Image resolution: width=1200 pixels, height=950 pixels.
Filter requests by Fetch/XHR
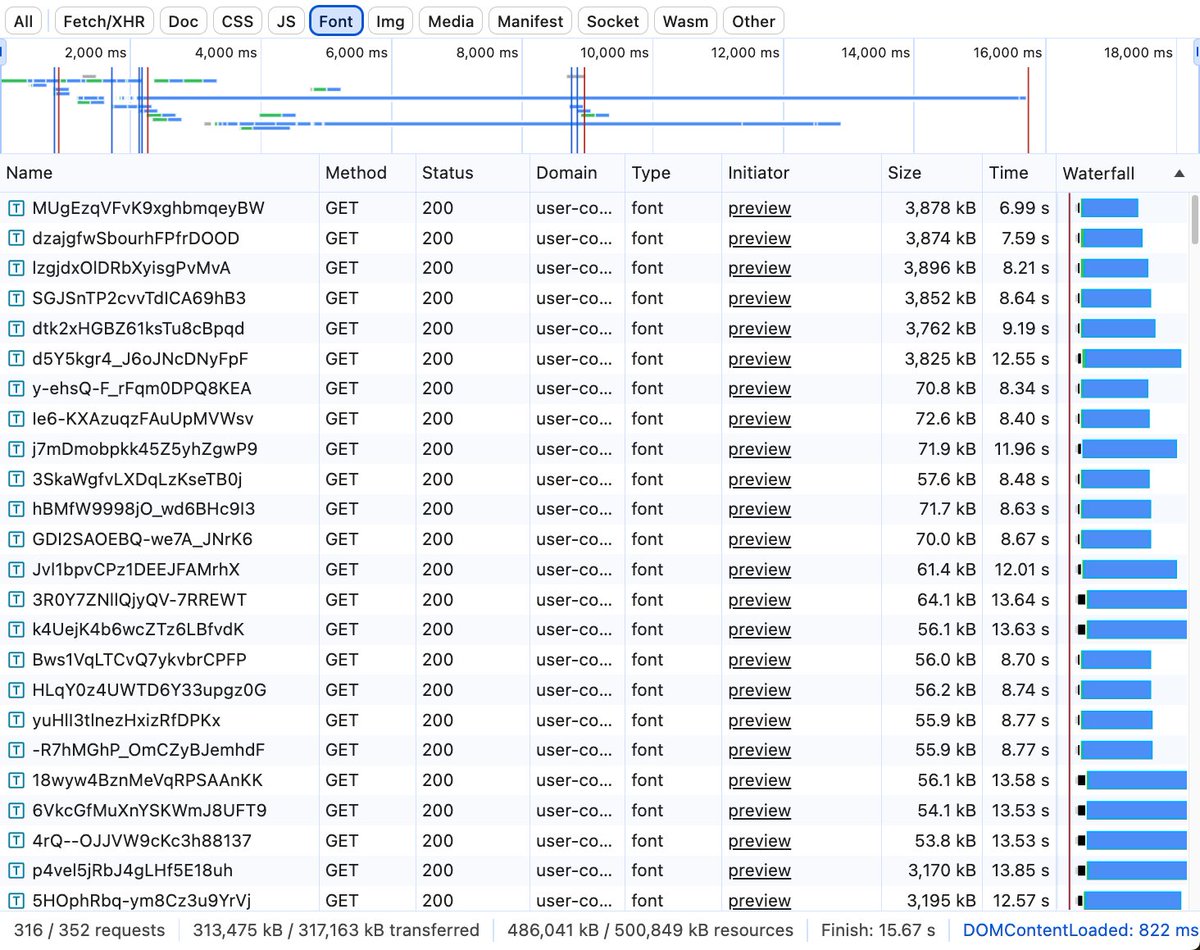(x=106, y=21)
